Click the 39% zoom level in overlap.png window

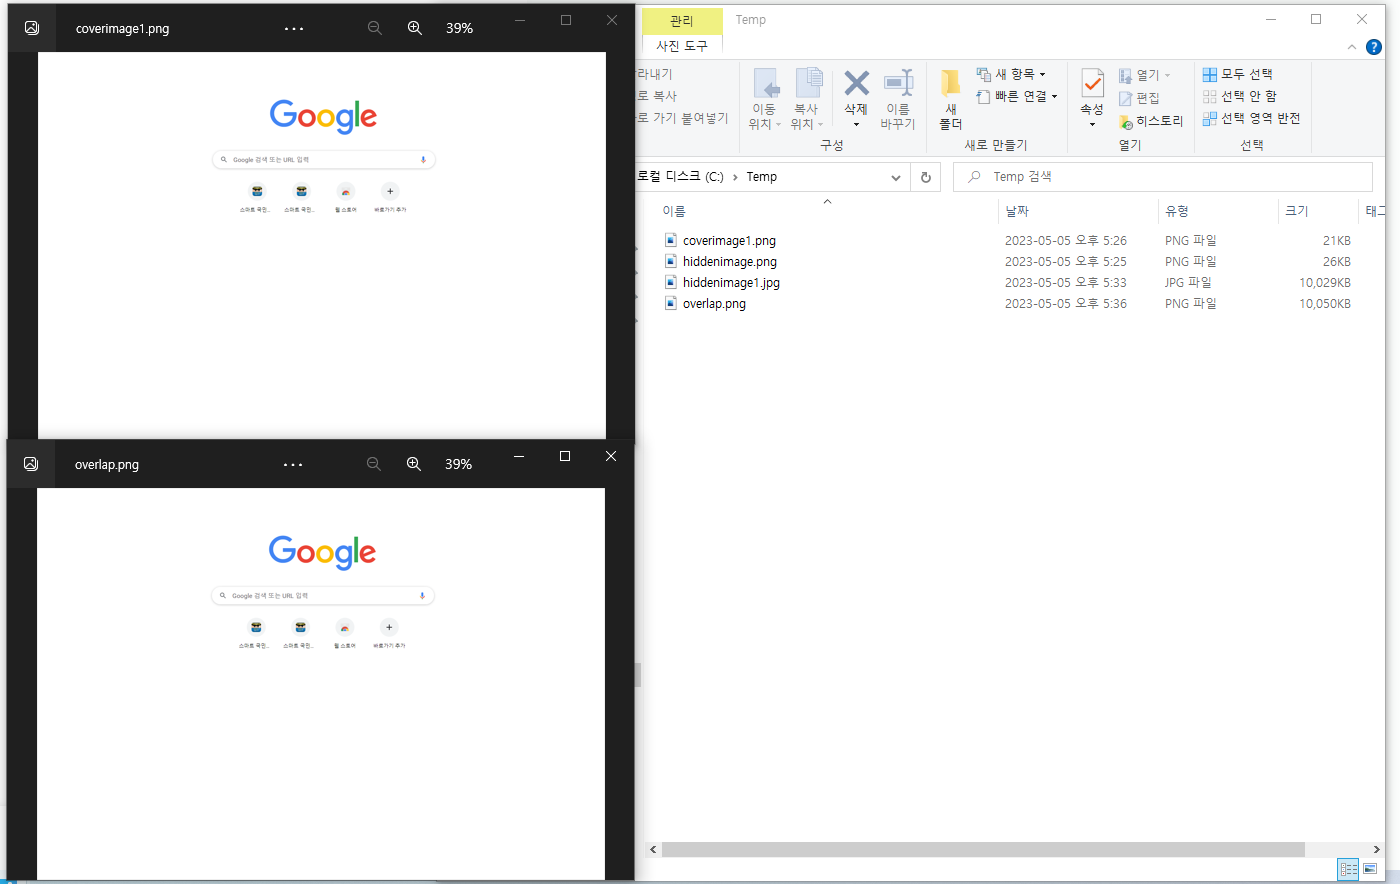click(x=459, y=464)
